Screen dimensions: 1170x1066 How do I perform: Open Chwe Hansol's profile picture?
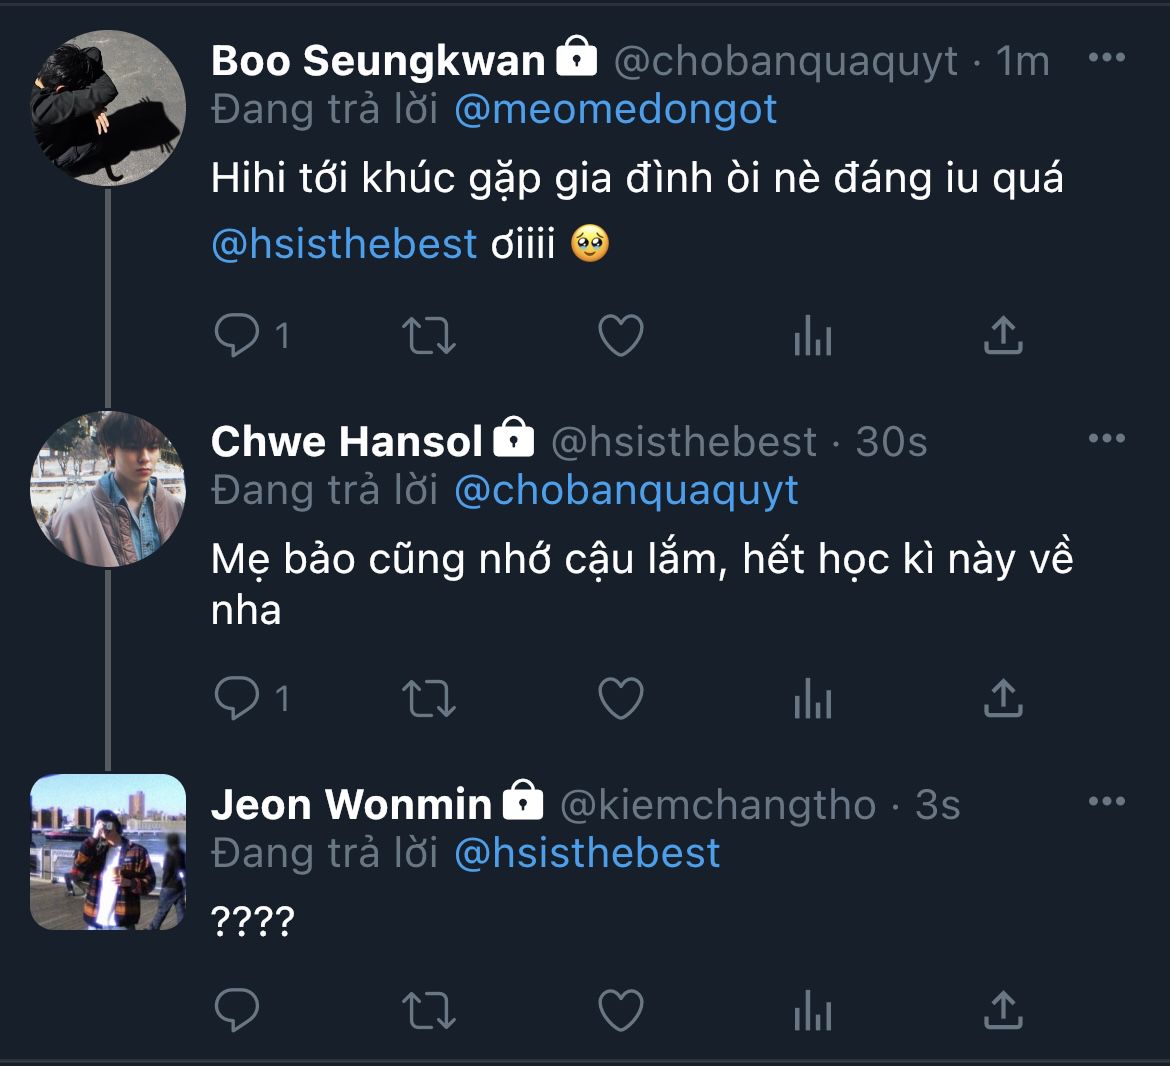coord(108,490)
